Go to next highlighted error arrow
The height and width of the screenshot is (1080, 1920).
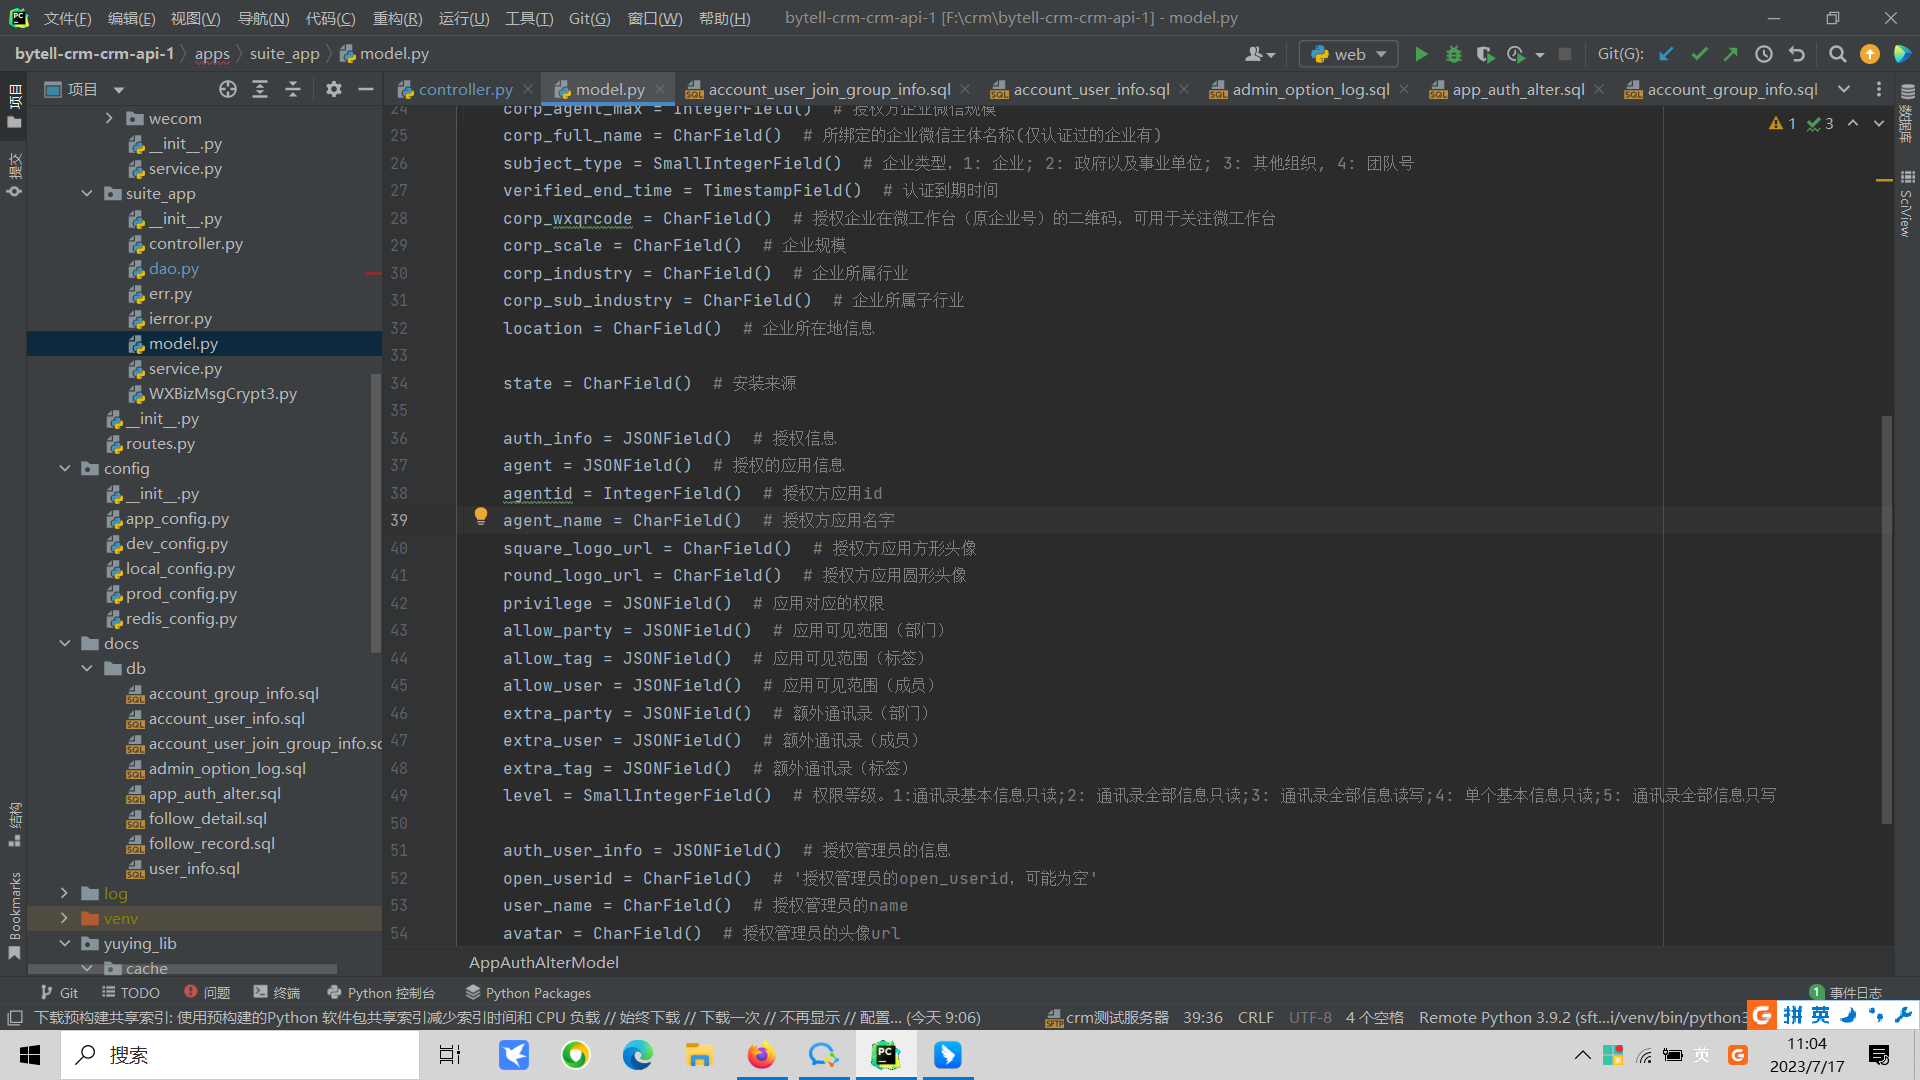tap(1879, 123)
